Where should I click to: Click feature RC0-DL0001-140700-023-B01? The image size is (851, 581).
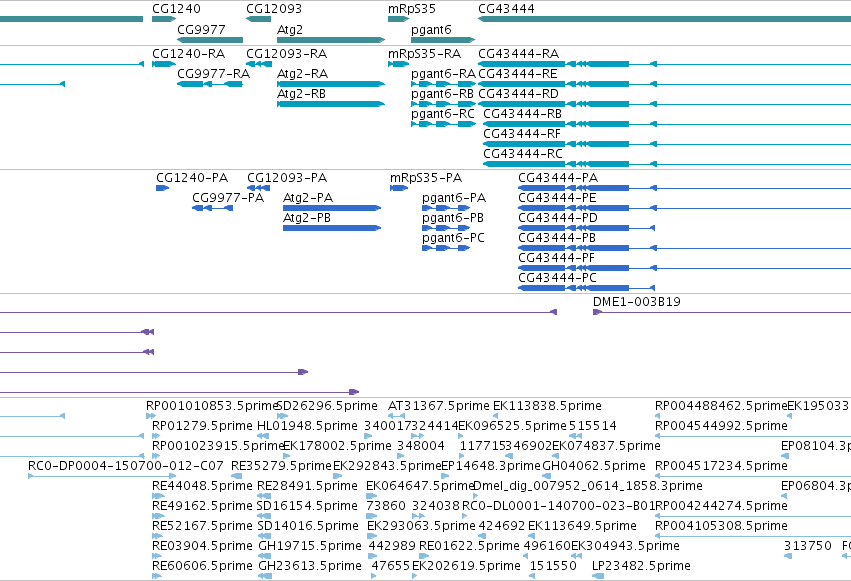coord(558,507)
